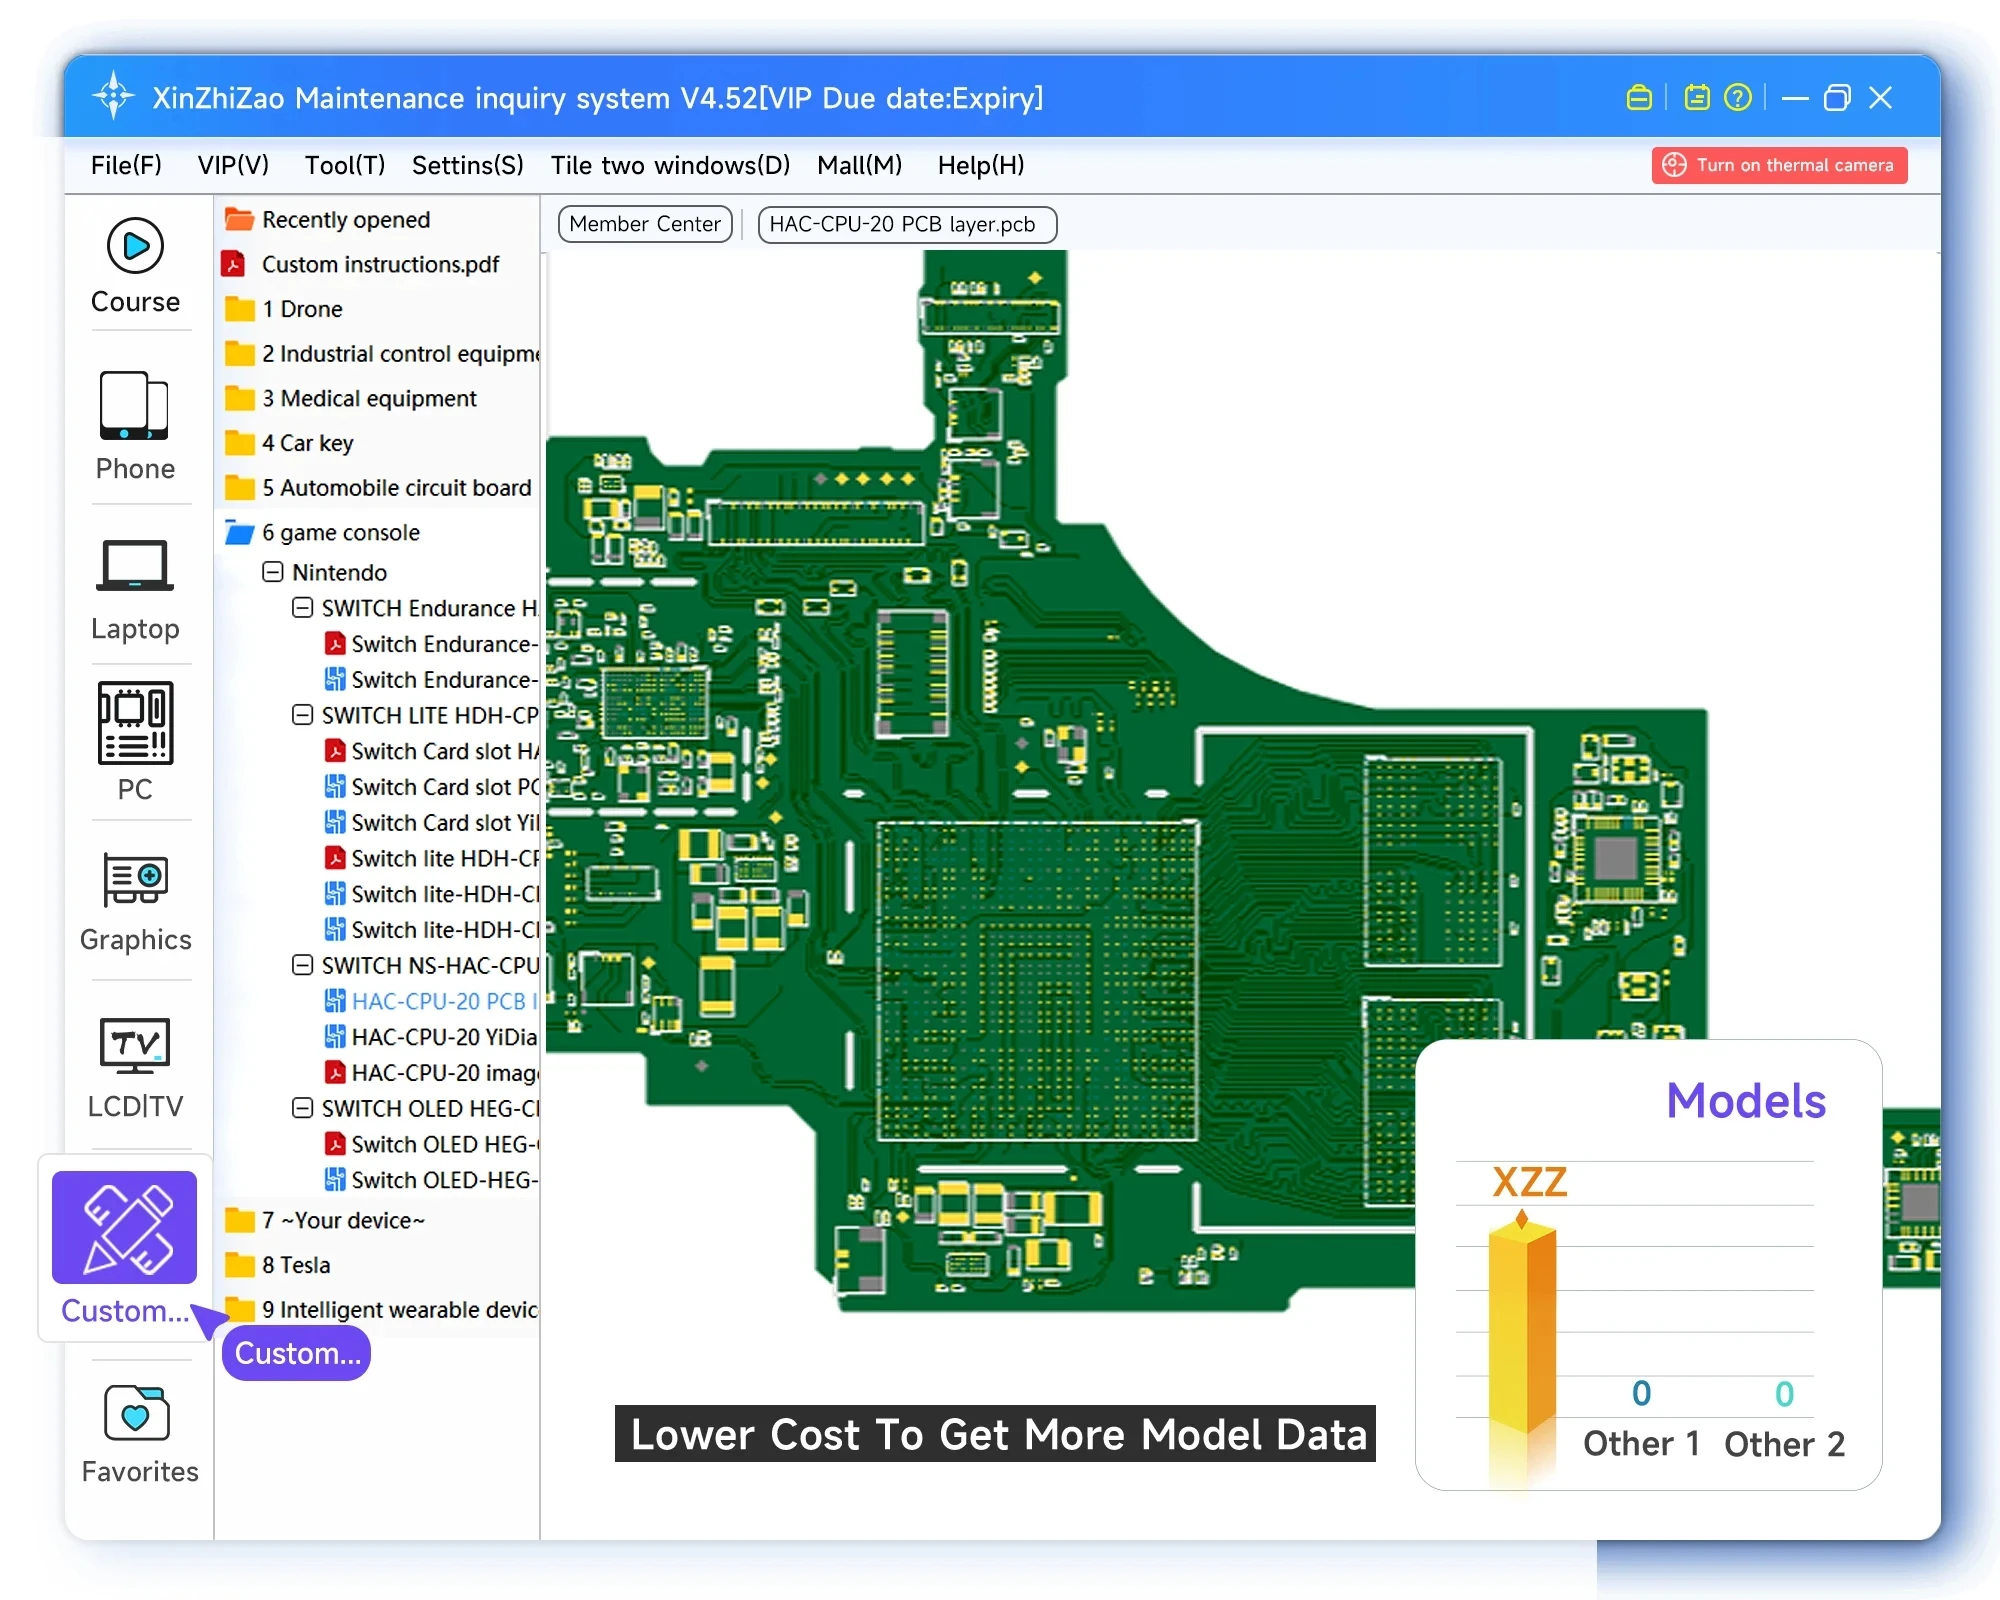Collapse the Nintendo tree node

tap(273, 572)
